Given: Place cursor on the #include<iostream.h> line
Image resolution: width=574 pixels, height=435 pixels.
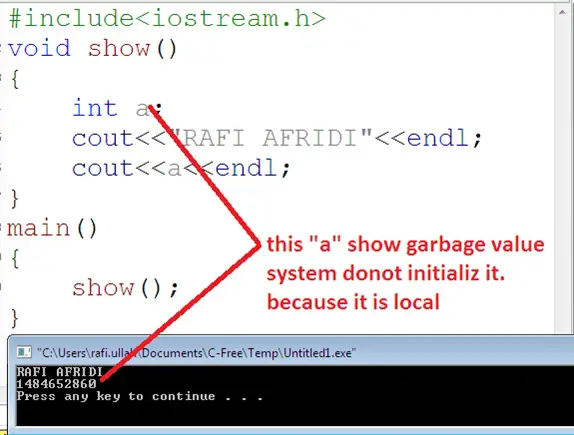Looking at the screenshot, I should [167, 19].
